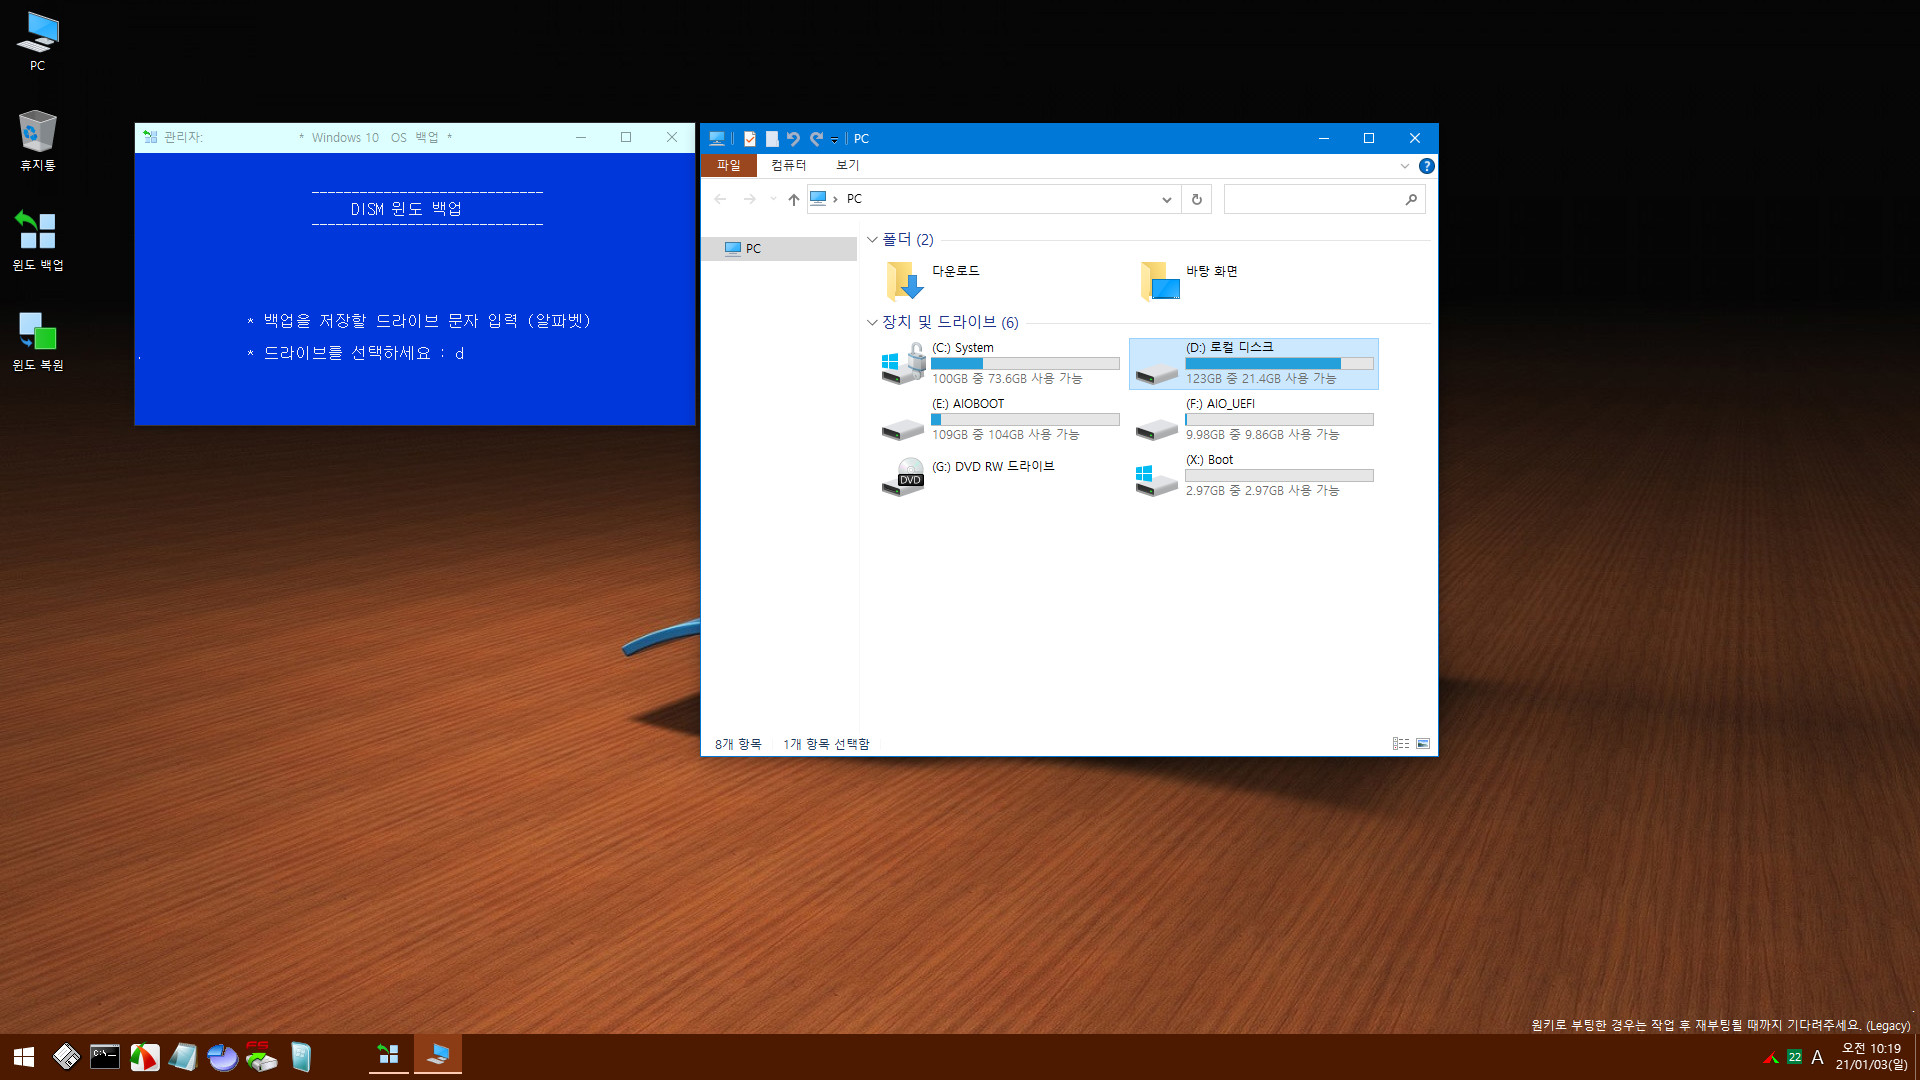
Task: Click the Redo icon in Explorer title bar
Action: point(816,139)
